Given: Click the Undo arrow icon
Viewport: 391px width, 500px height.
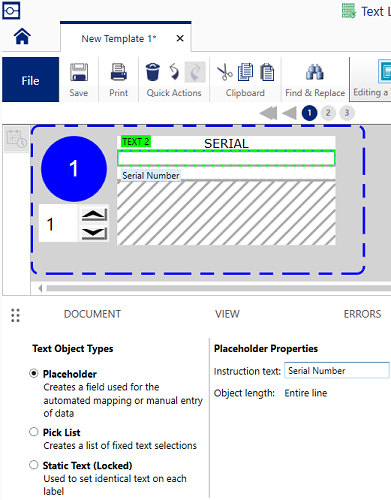Looking at the screenshot, I should [174, 72].
